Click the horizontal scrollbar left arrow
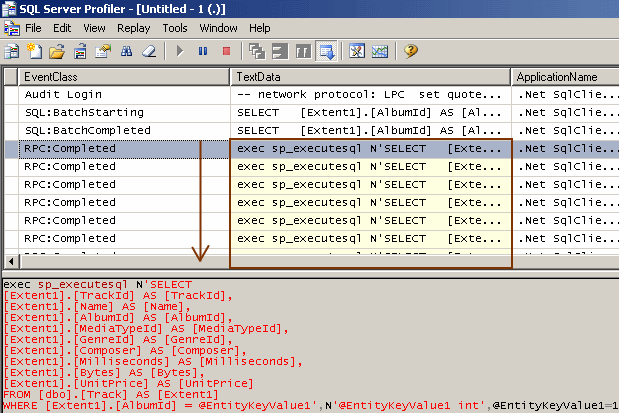Viewport: 619px width, 413px height. pyautogui.click(x=11, y=261)
